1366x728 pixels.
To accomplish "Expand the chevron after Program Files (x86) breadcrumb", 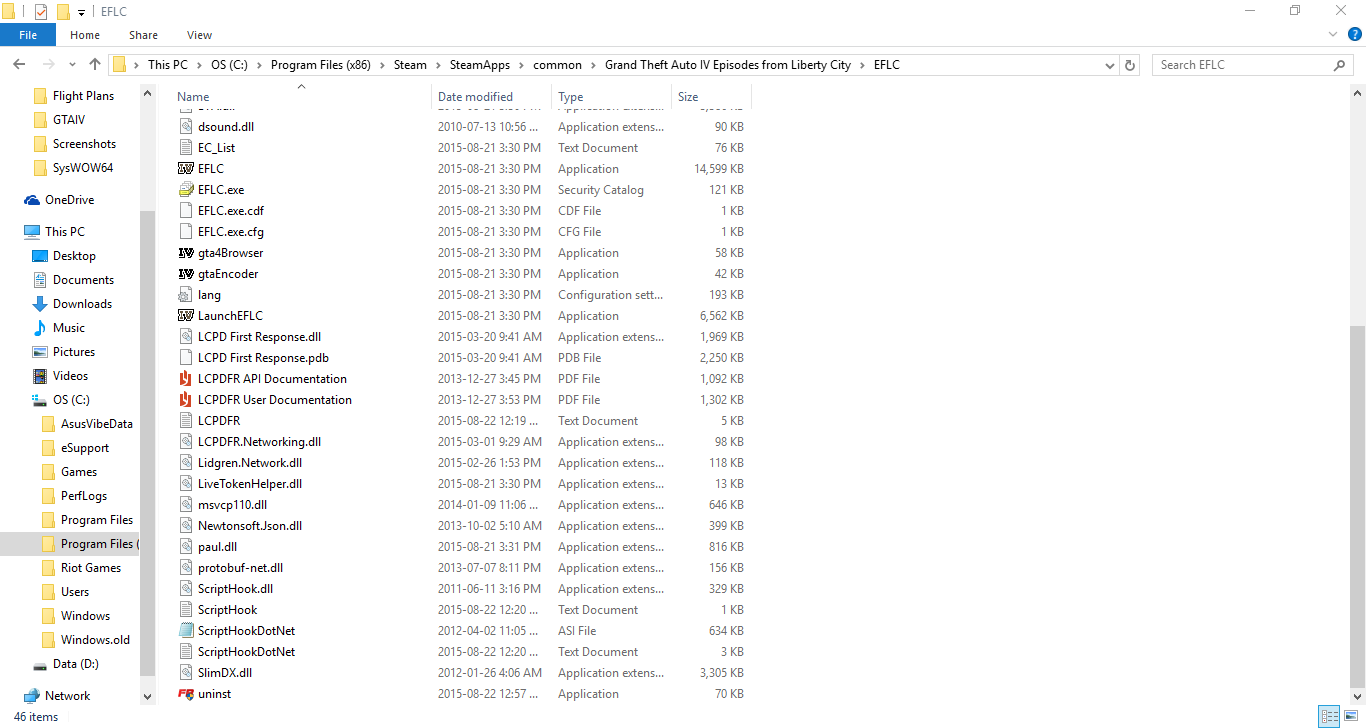I will tap(382, 65).
